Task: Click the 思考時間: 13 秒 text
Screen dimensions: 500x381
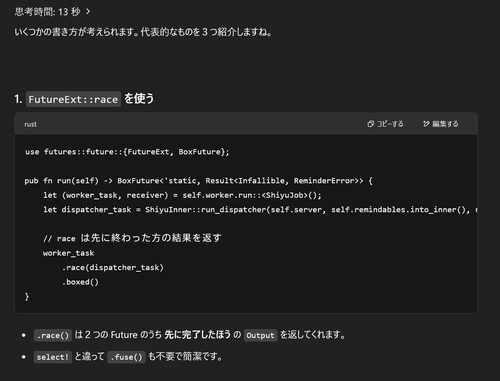Action: coord(48,12)
